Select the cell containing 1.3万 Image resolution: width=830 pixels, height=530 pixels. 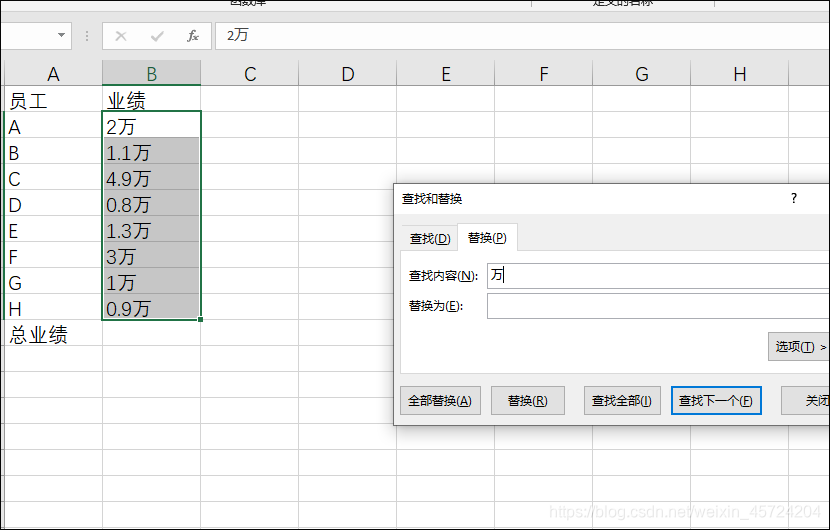click(151, 229)
